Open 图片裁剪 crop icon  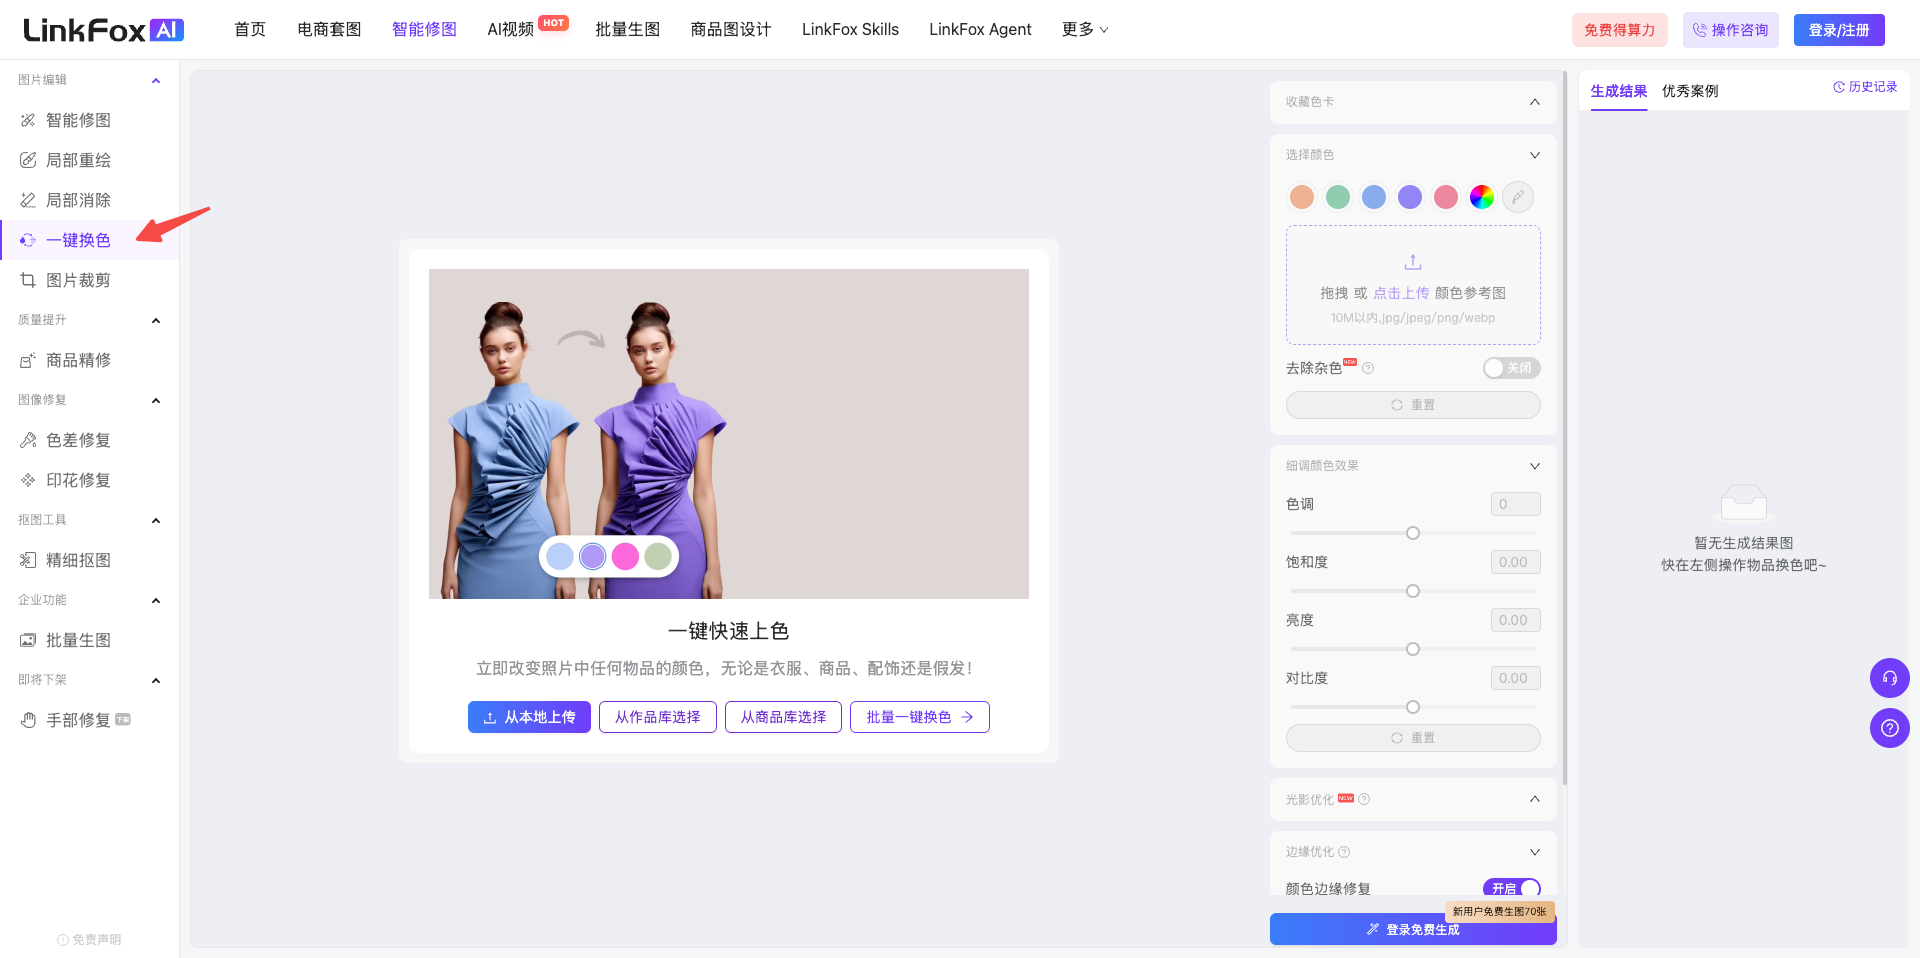tap(28, 280)
